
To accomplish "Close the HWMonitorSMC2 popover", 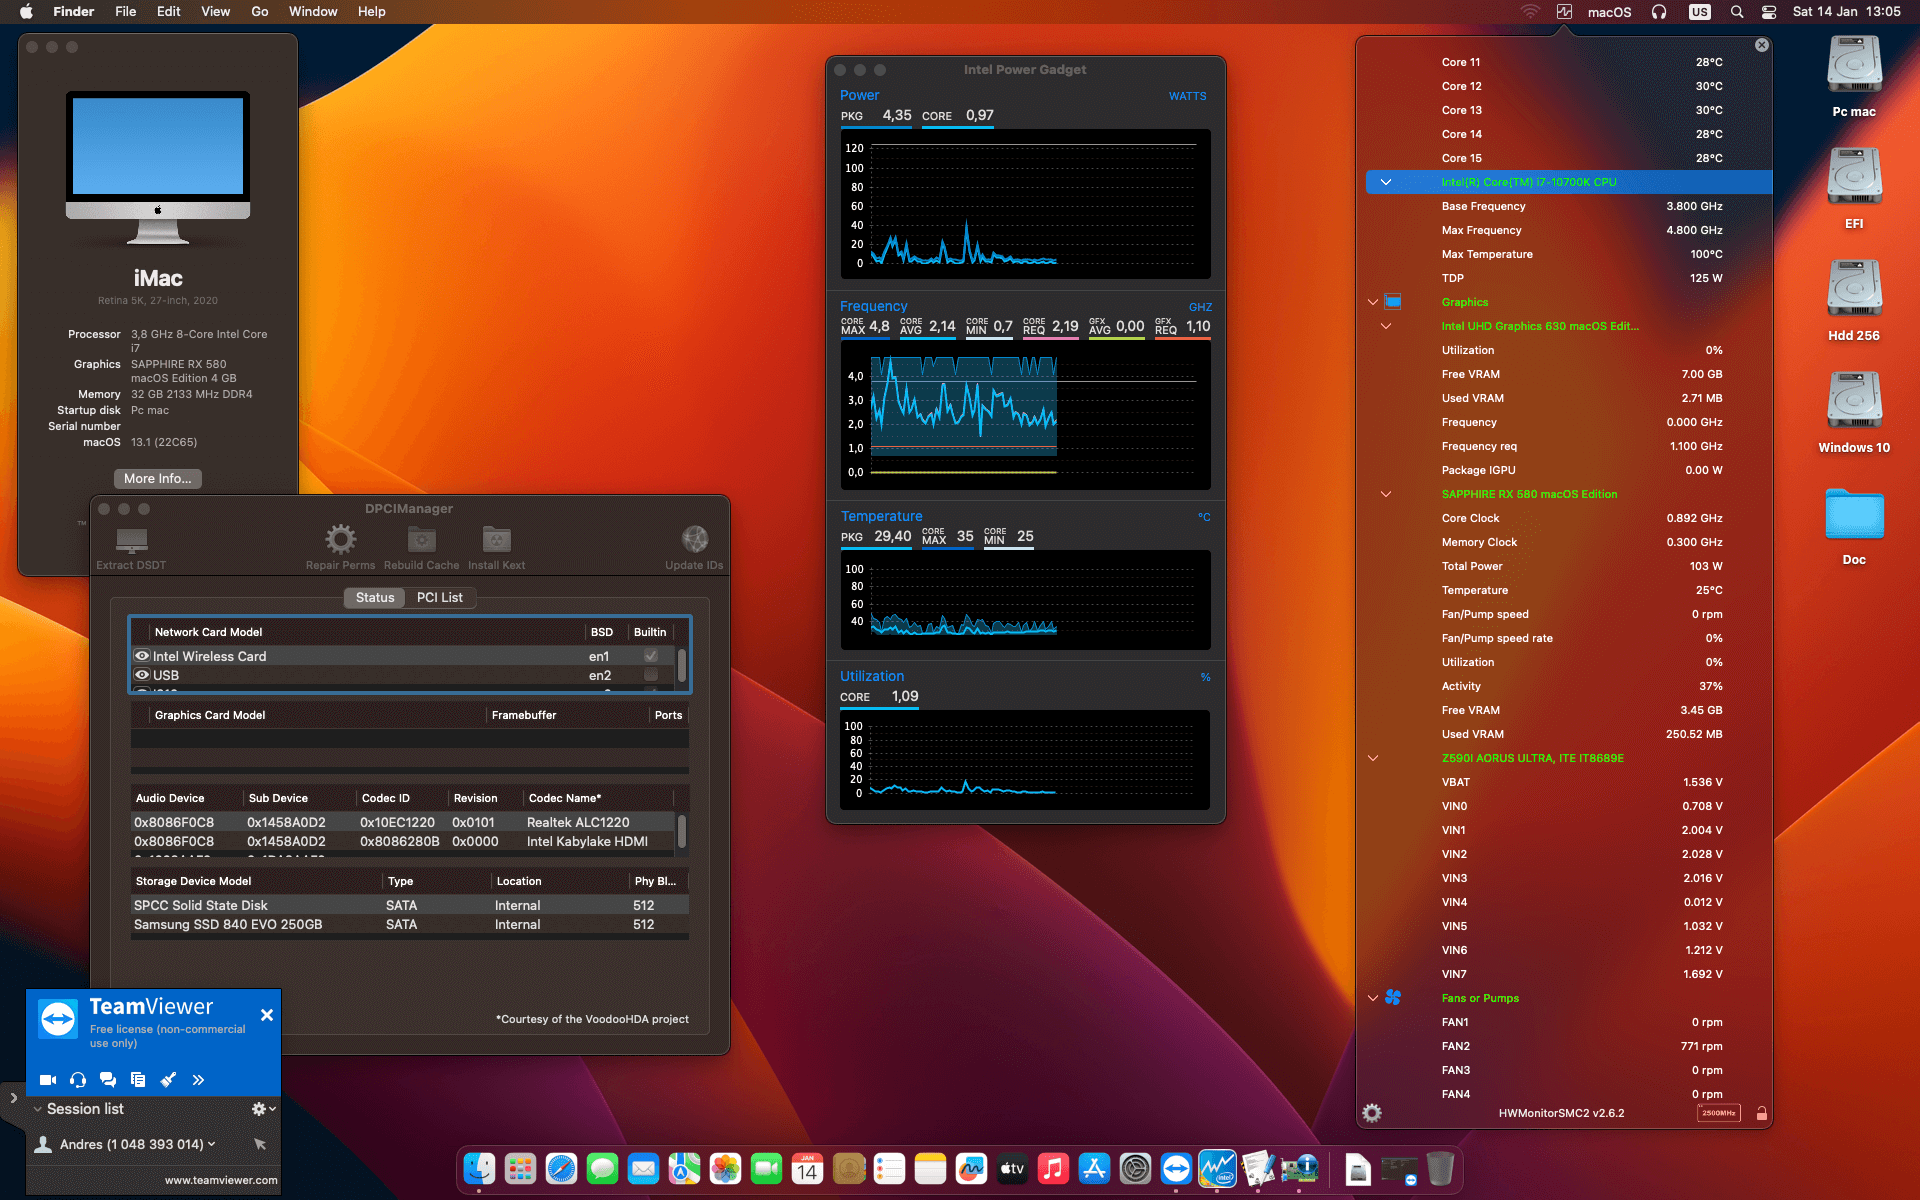I will click(x=1762, y=45).
